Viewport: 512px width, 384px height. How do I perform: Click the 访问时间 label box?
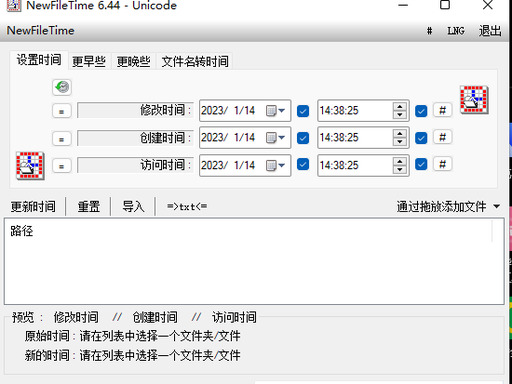[x=135, y=165]
